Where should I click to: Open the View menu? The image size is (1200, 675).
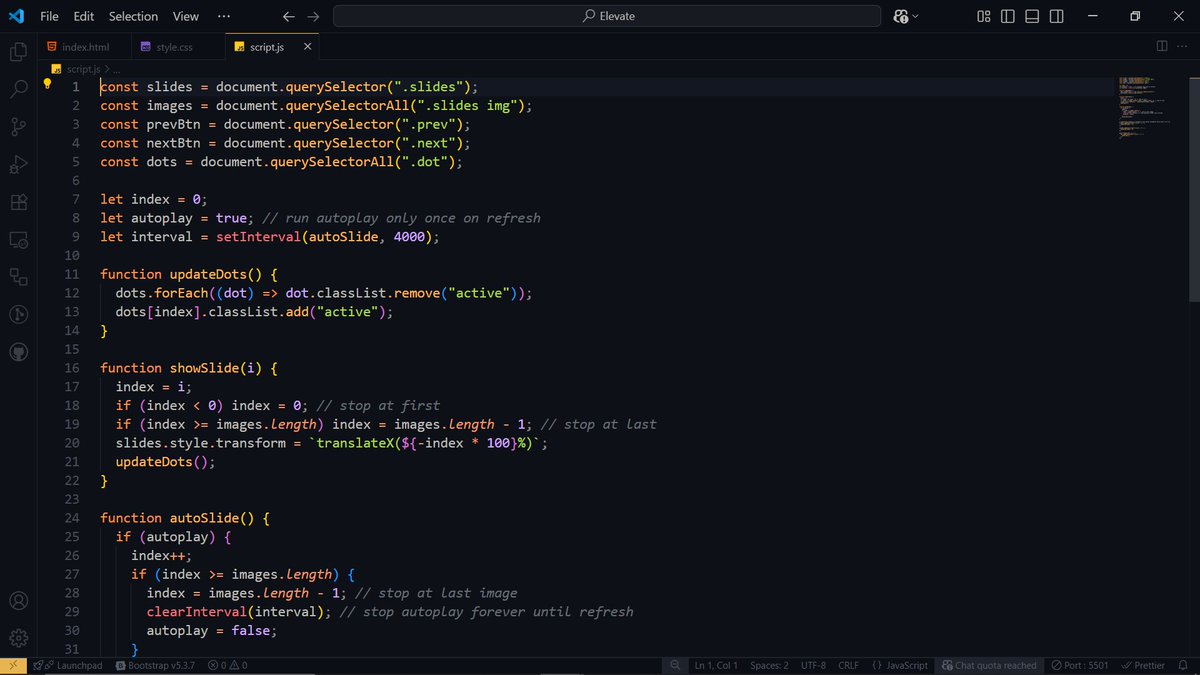pyautogui.click(x=186, y=16)
